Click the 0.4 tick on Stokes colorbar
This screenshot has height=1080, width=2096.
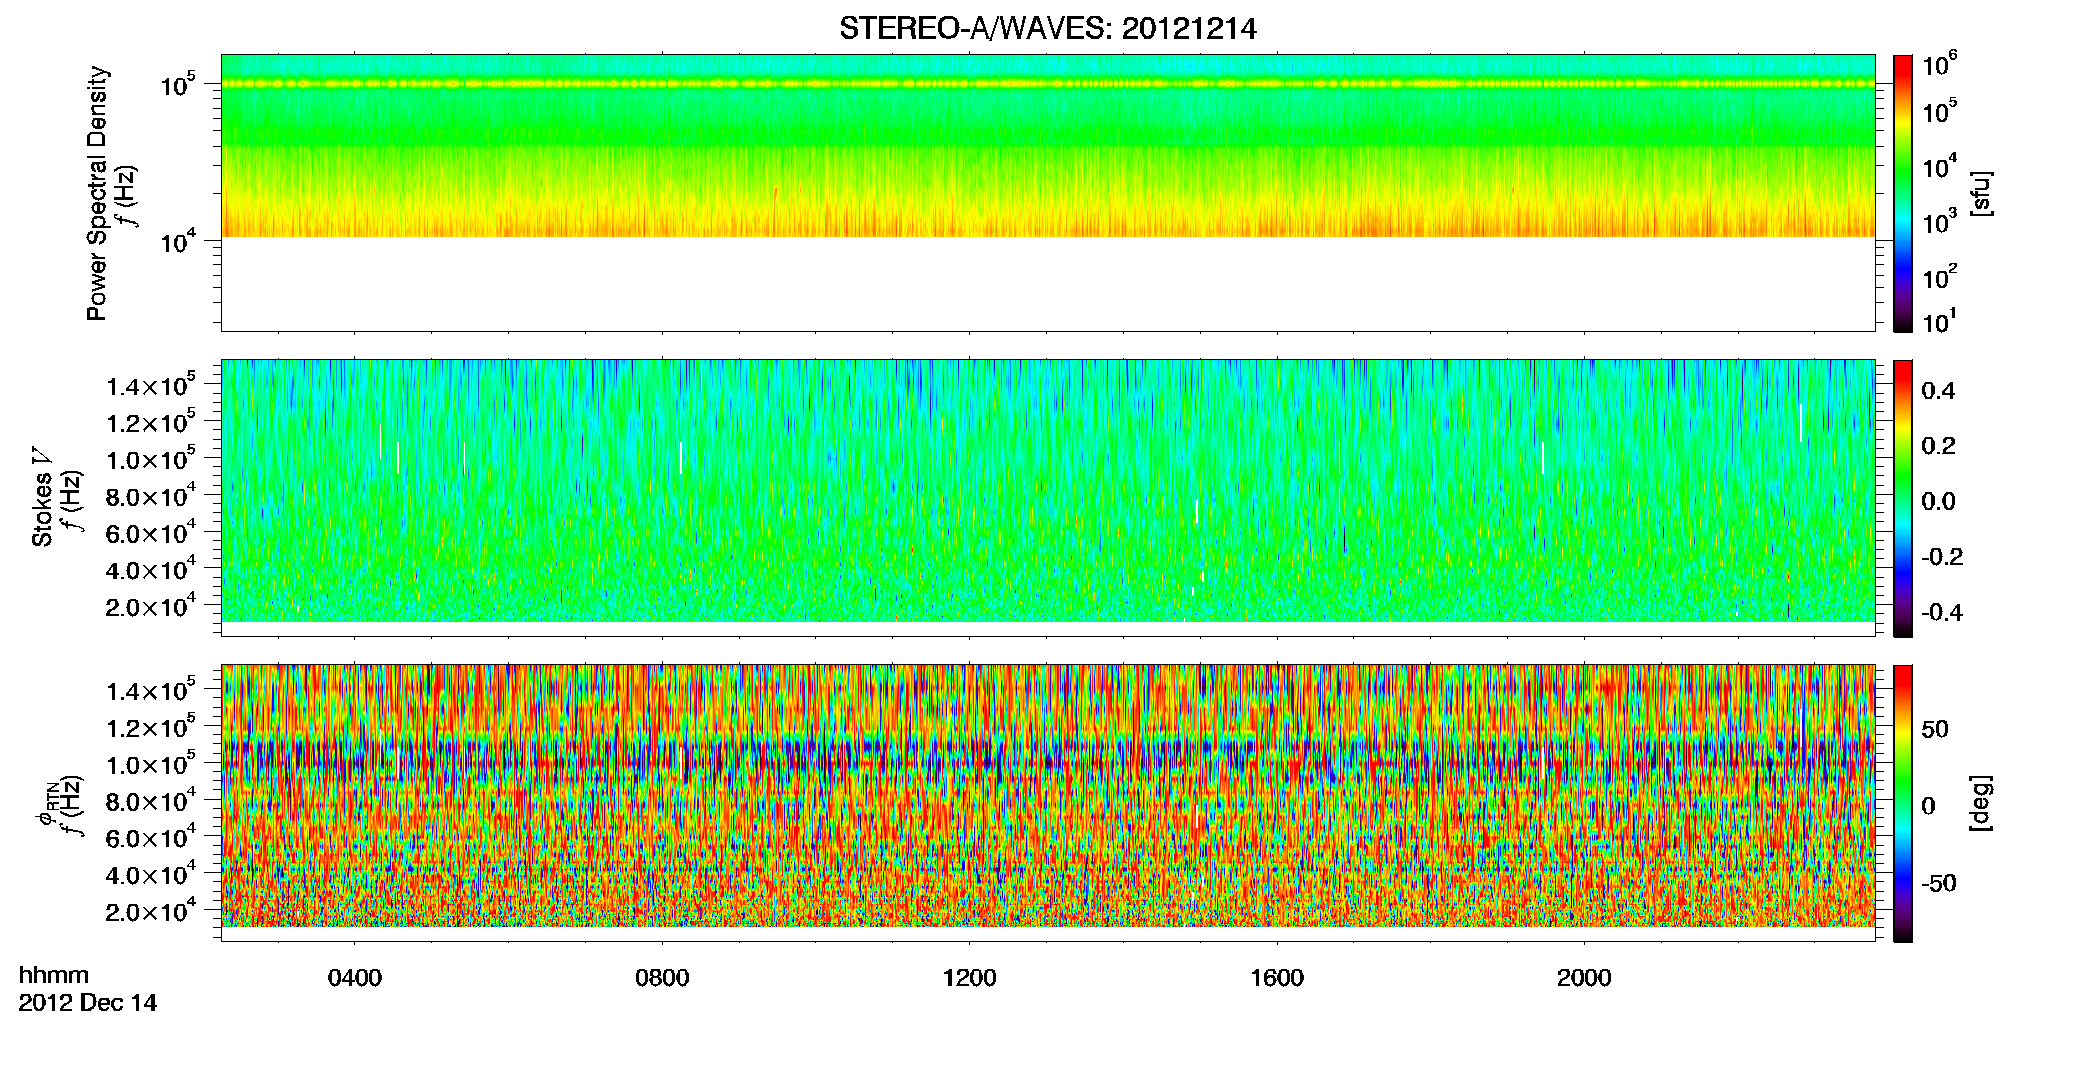pyautogui.click(x=1938, y=391)
